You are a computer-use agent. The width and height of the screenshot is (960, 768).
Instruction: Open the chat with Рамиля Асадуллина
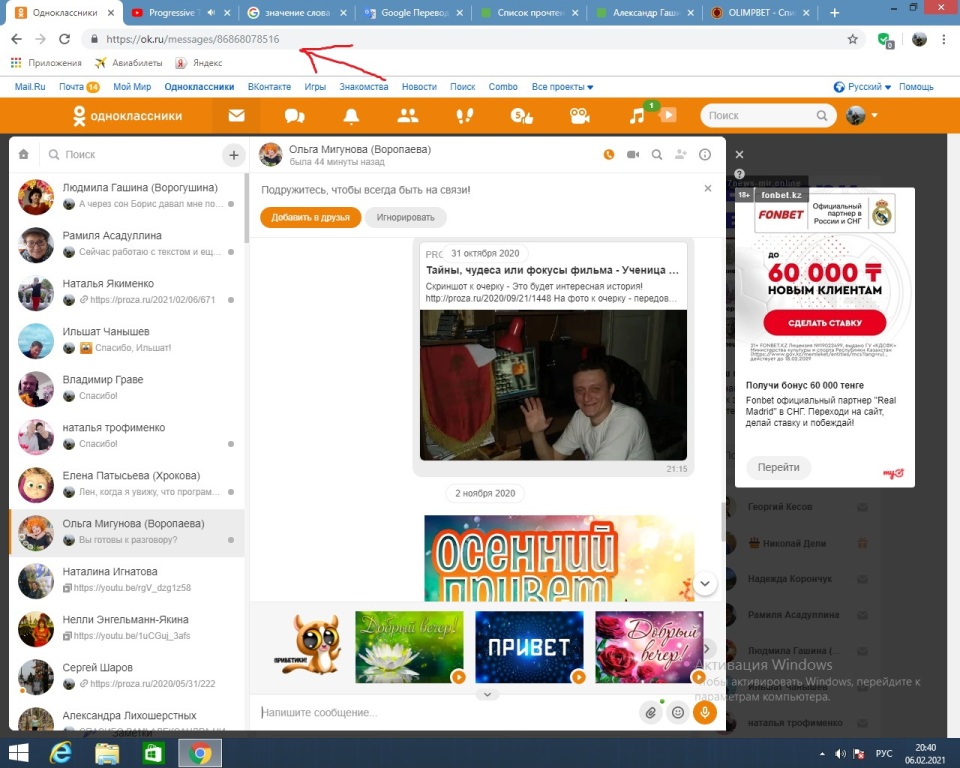[127, 244]
